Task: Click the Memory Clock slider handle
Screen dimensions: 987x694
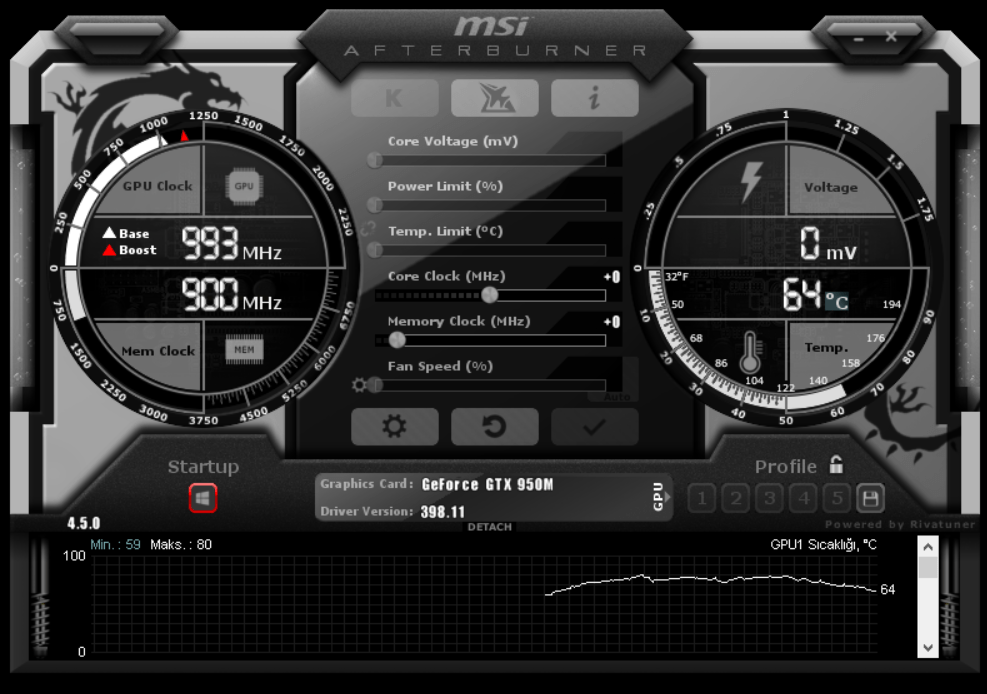Action: 397,340
